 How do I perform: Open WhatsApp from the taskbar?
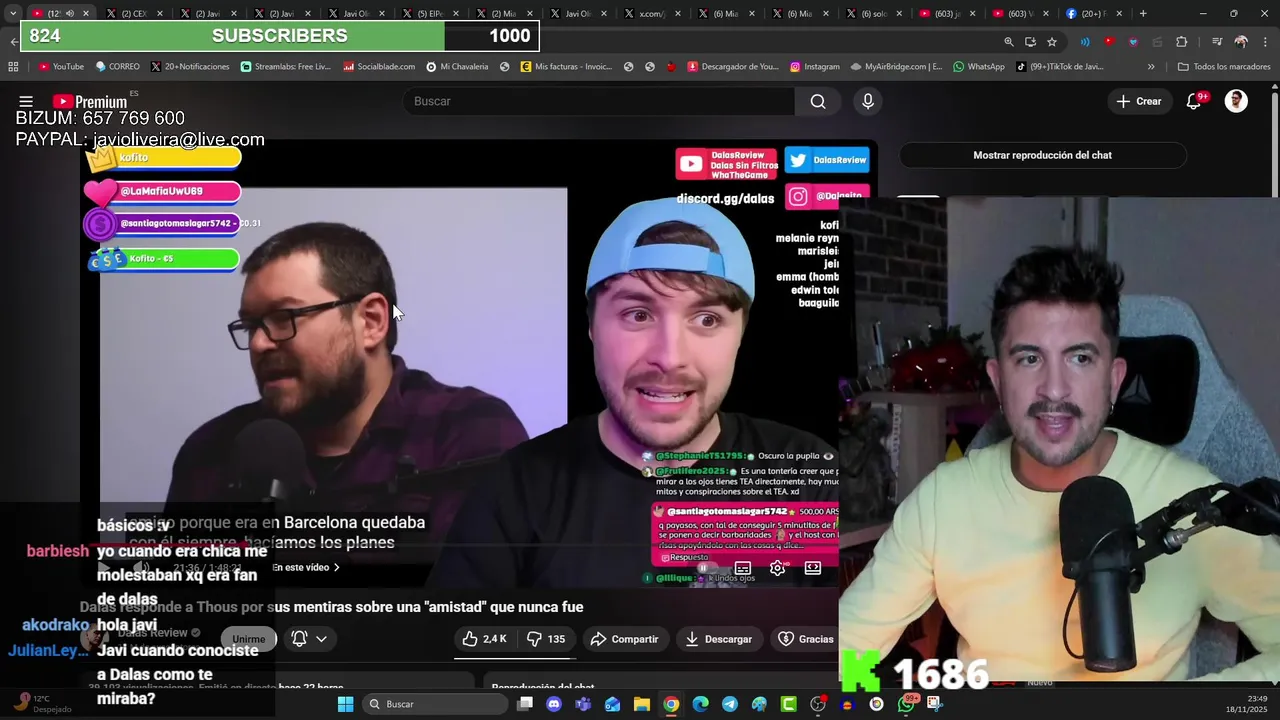click(x=906, y=704)
